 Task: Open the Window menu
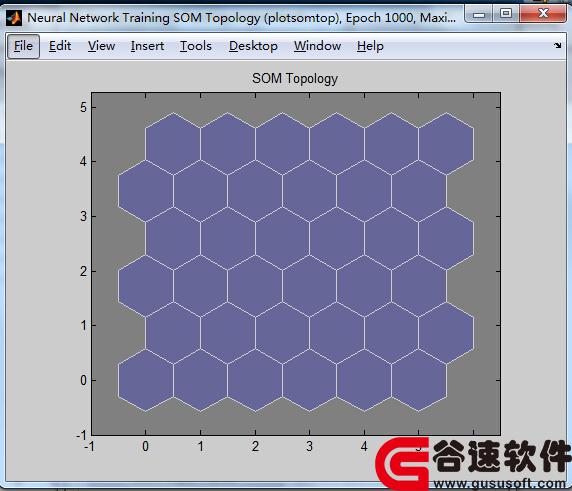[317, 46]
